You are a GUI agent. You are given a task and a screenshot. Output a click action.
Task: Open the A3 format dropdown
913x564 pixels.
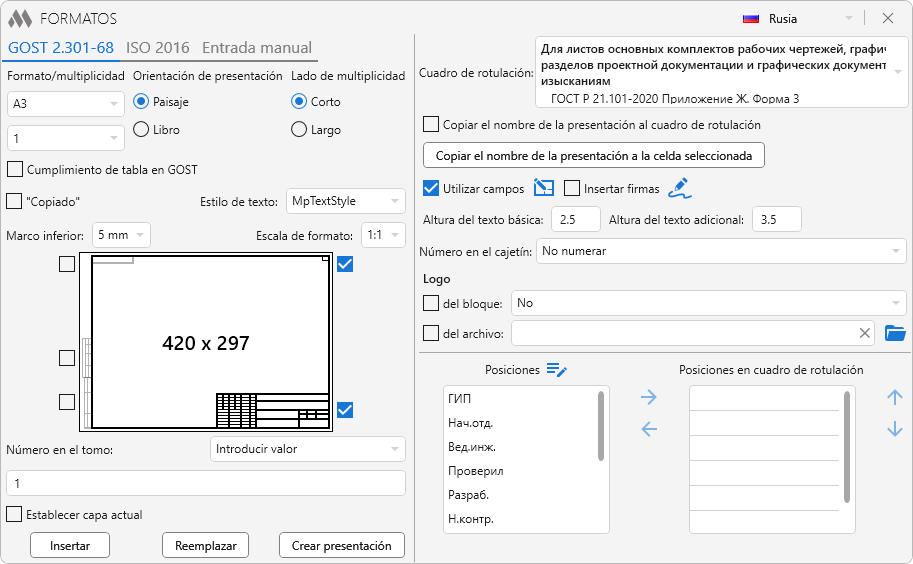pos(65,103)
